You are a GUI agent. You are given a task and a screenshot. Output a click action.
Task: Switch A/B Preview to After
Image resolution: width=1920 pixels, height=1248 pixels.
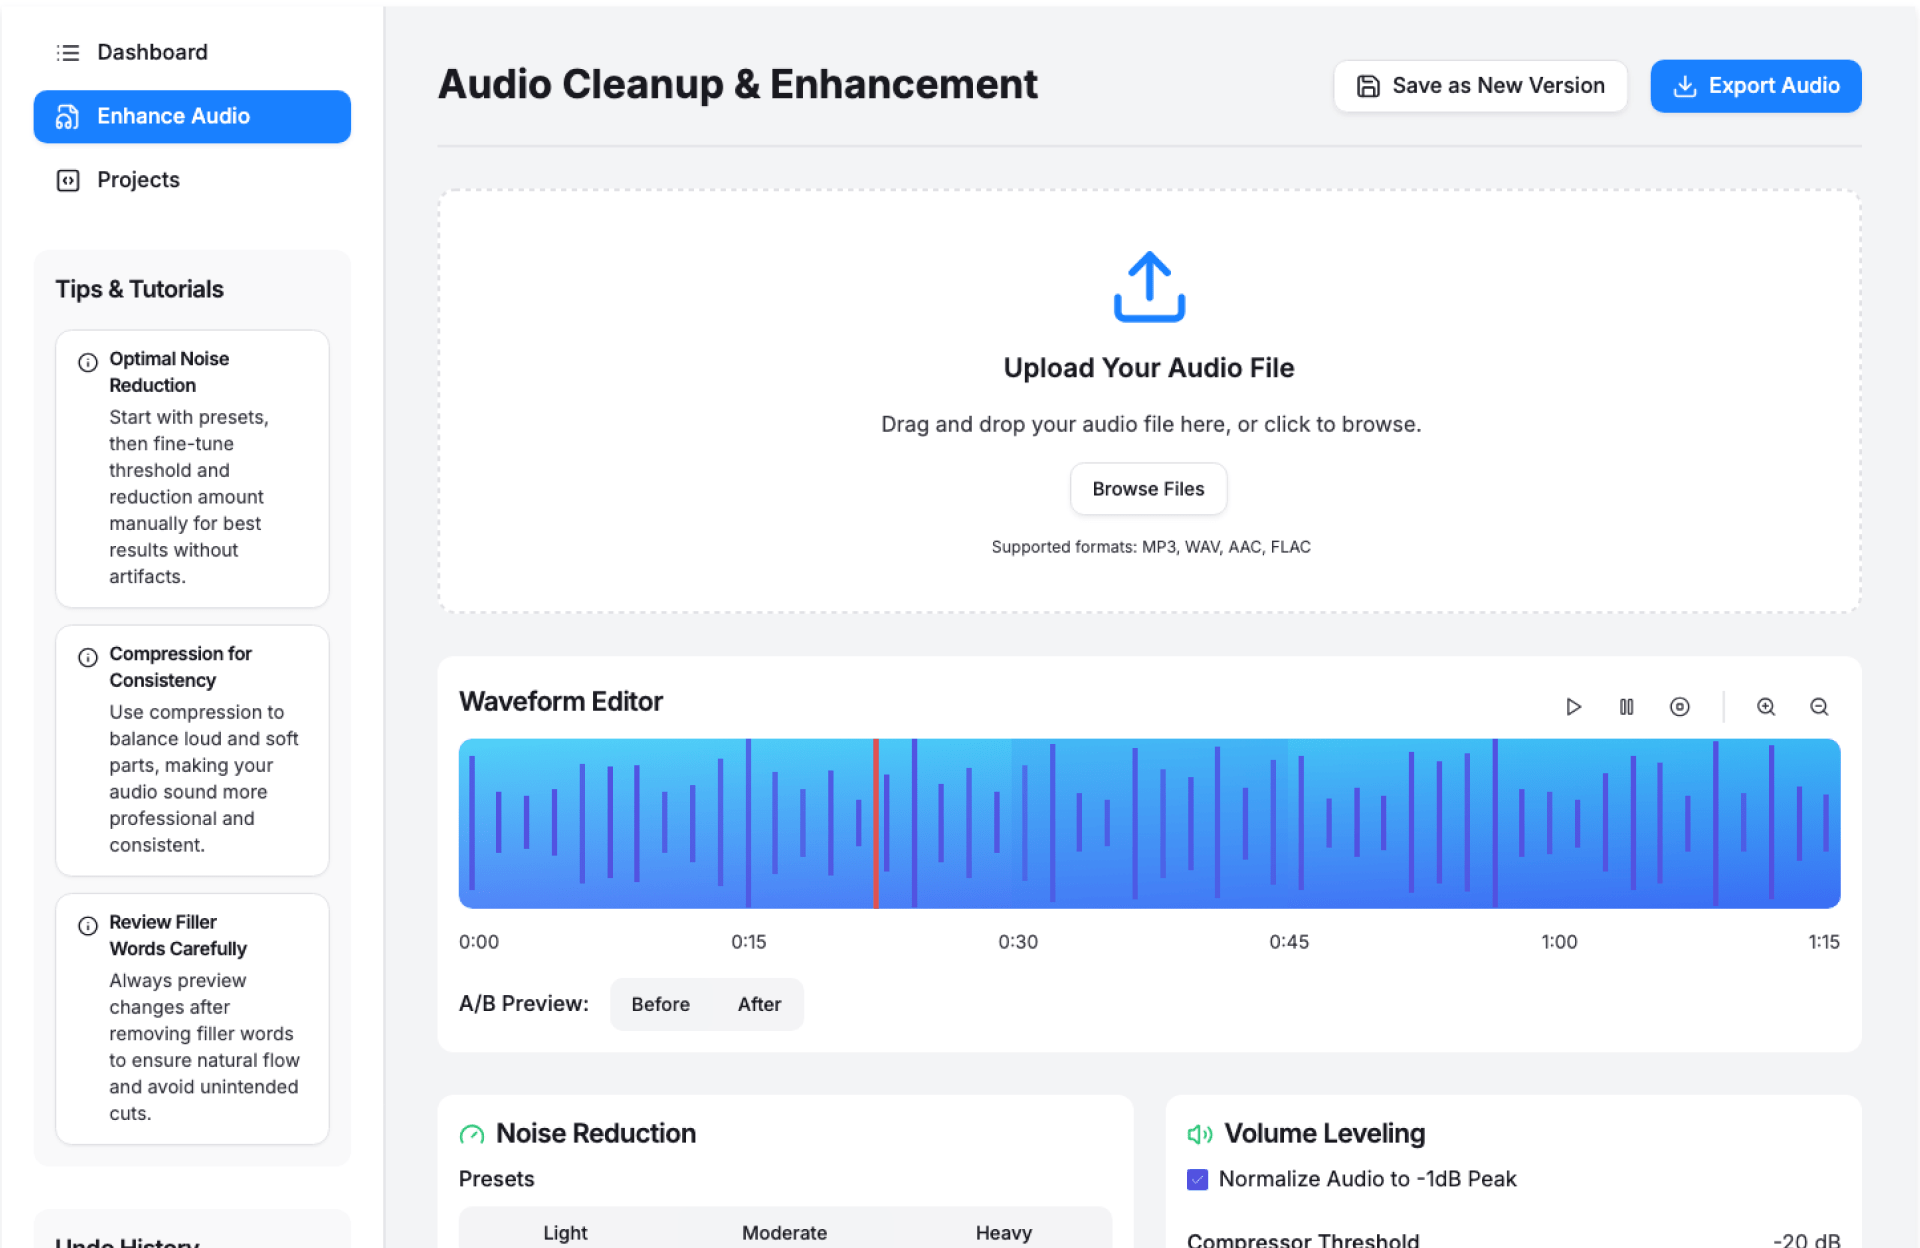click(x=759, y=1004)
